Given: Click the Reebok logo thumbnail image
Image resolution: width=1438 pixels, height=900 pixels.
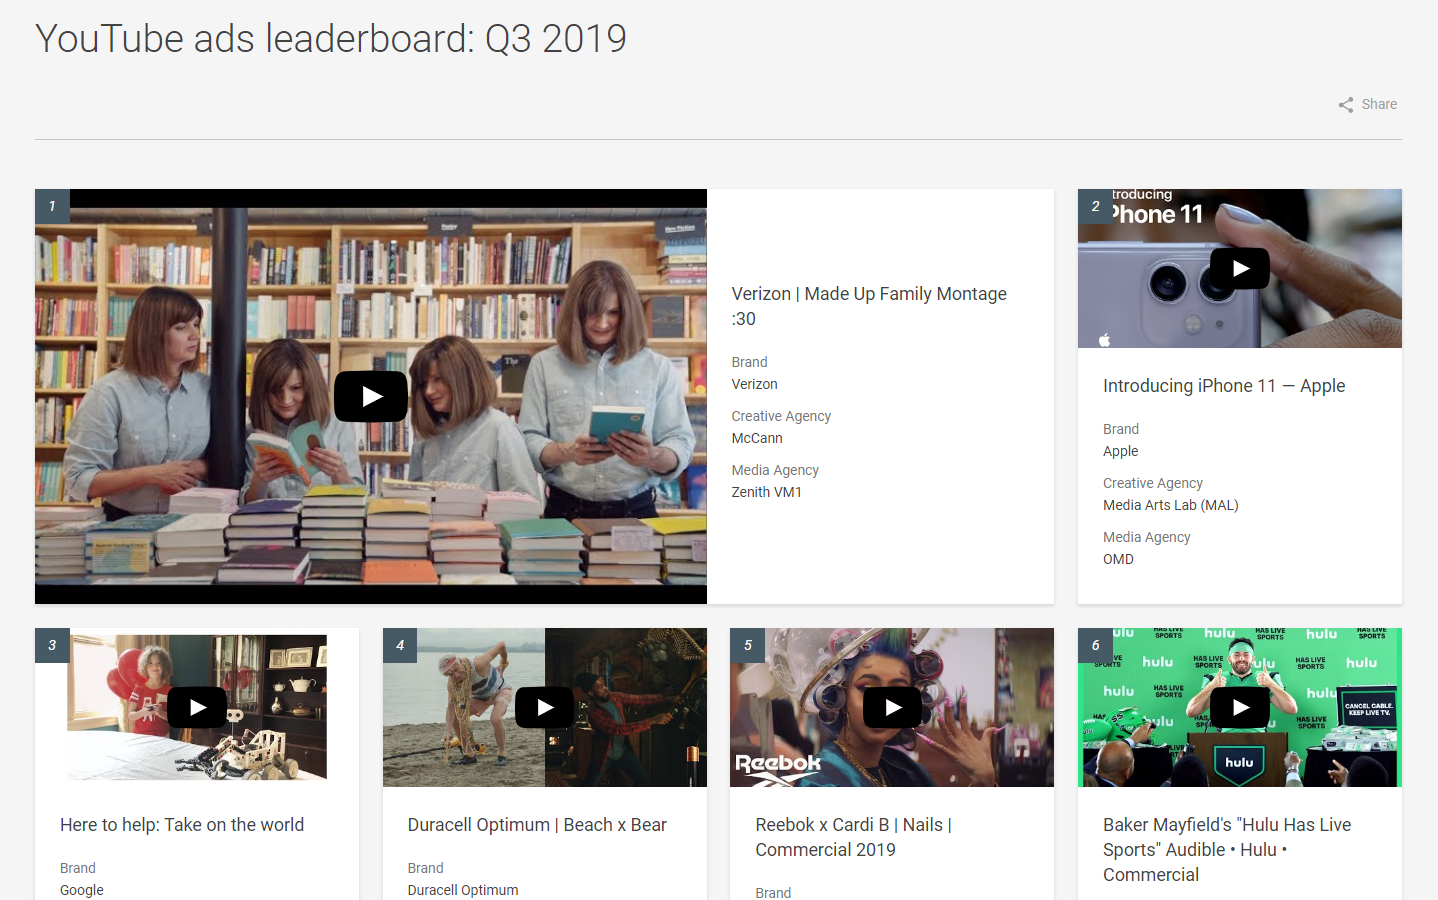Looking at the screenshot, I should point(892,707).
